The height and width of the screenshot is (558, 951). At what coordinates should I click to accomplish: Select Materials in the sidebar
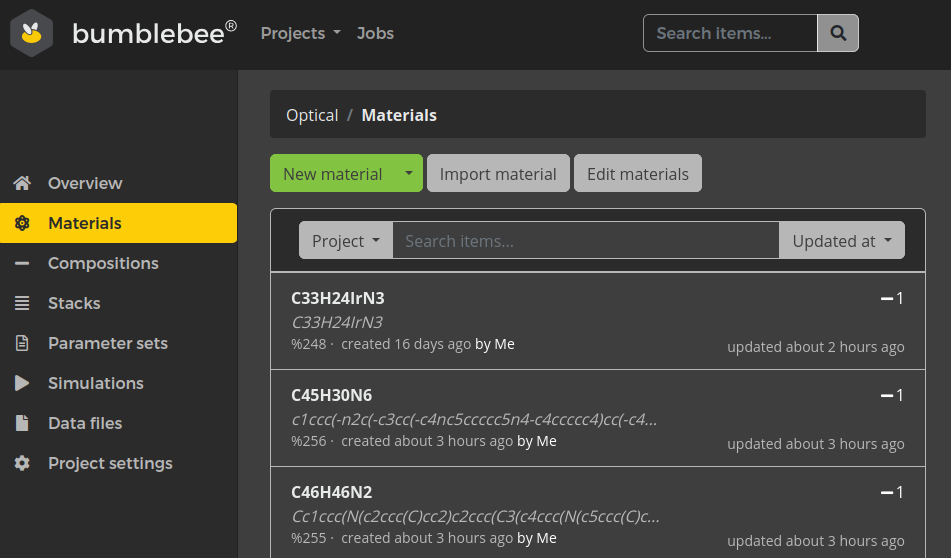point(85,223)
